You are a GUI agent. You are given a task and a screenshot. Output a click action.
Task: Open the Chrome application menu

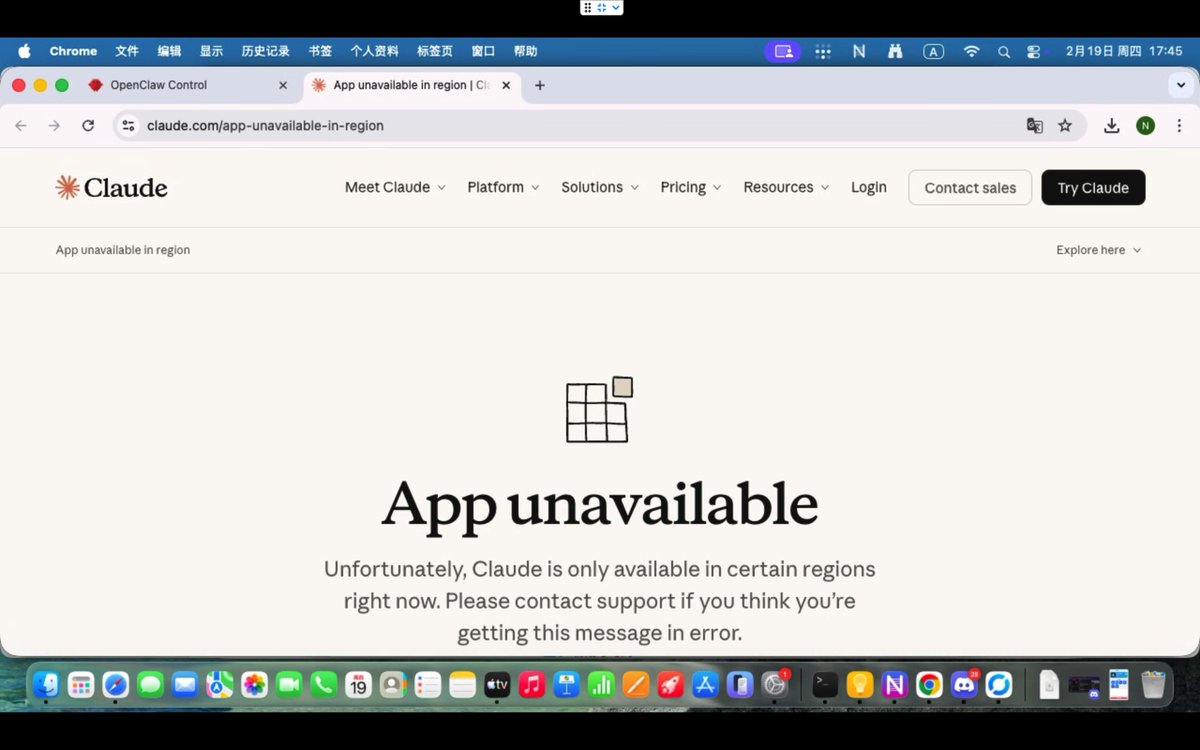point(73,51)
